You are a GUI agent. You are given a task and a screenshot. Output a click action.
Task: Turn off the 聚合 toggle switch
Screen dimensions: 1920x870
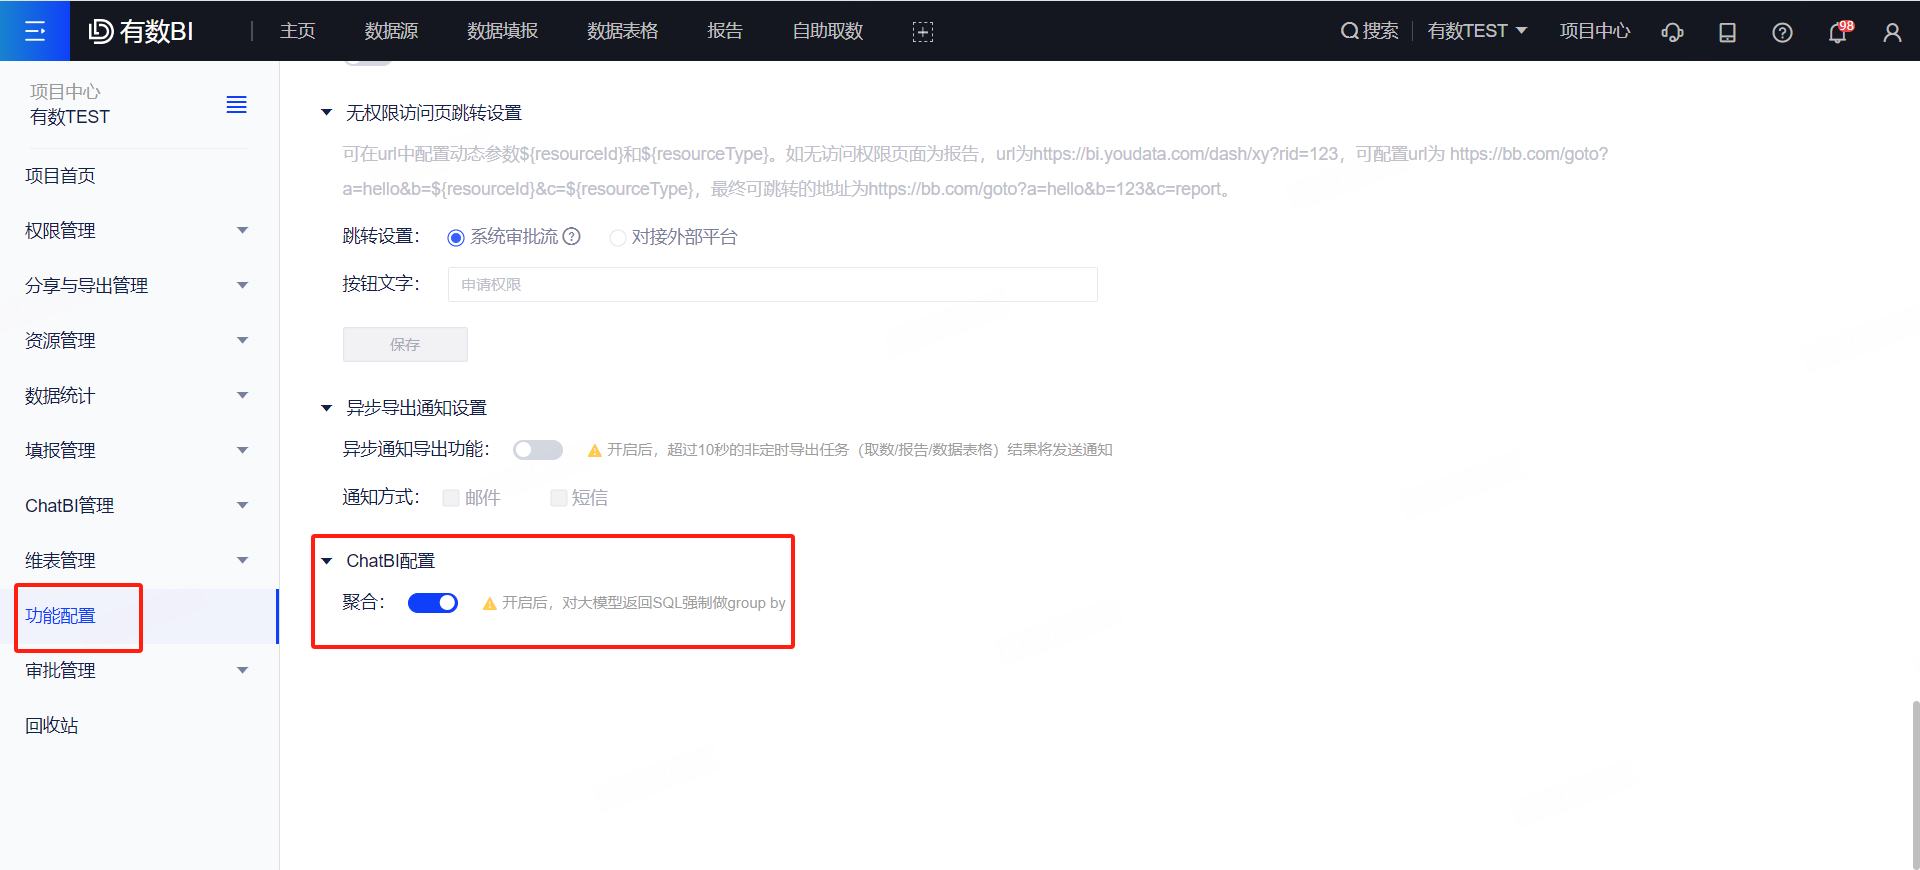(x=433, y=603)
